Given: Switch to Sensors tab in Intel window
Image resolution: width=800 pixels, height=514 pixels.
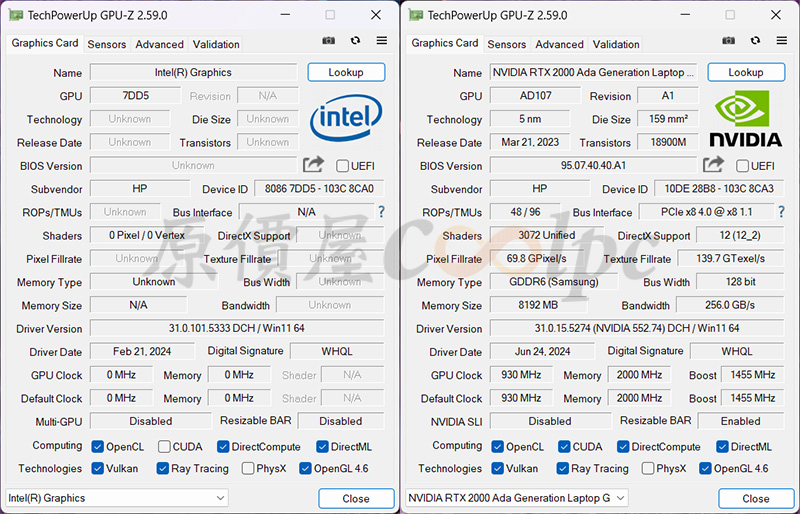Looking at the screenshot, I should tap(107, 44).
